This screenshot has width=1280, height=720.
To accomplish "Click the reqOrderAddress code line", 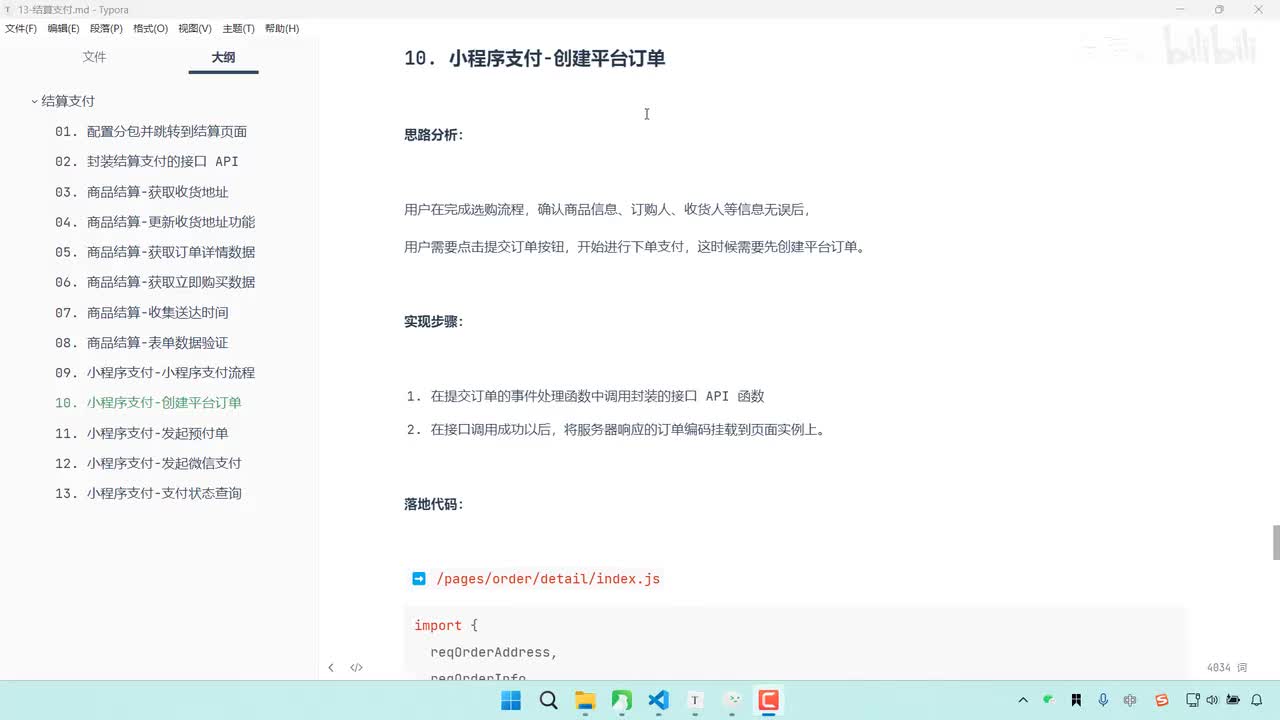I will click(x=493, y=652).
